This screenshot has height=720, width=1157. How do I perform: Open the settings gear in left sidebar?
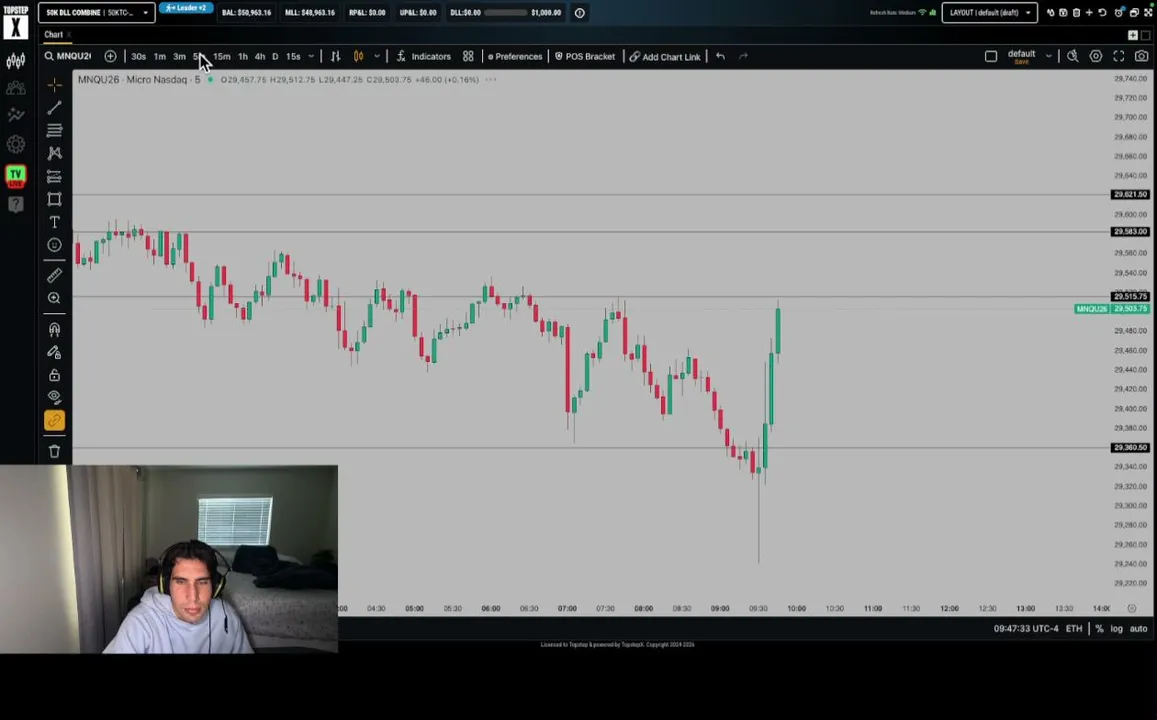[x=15, y=144]
